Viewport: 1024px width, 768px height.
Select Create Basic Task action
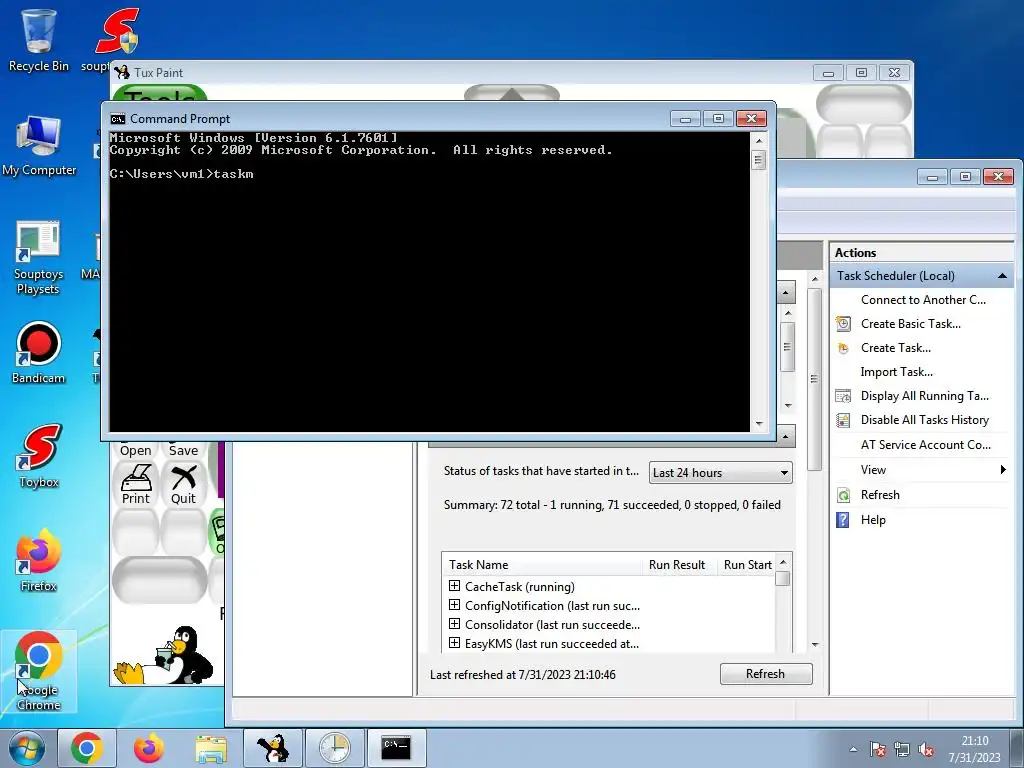coord(910,324)
